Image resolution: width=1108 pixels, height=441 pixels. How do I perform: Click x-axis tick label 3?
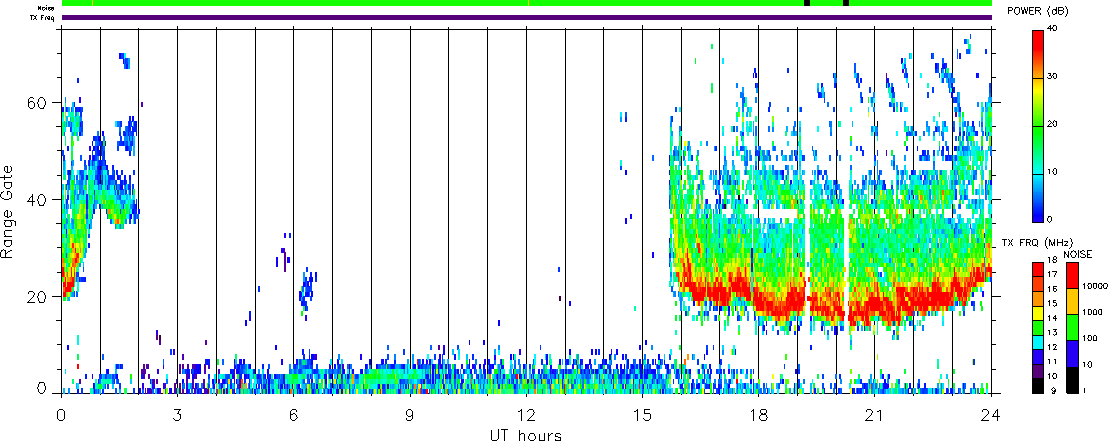(x=177, y=415)
